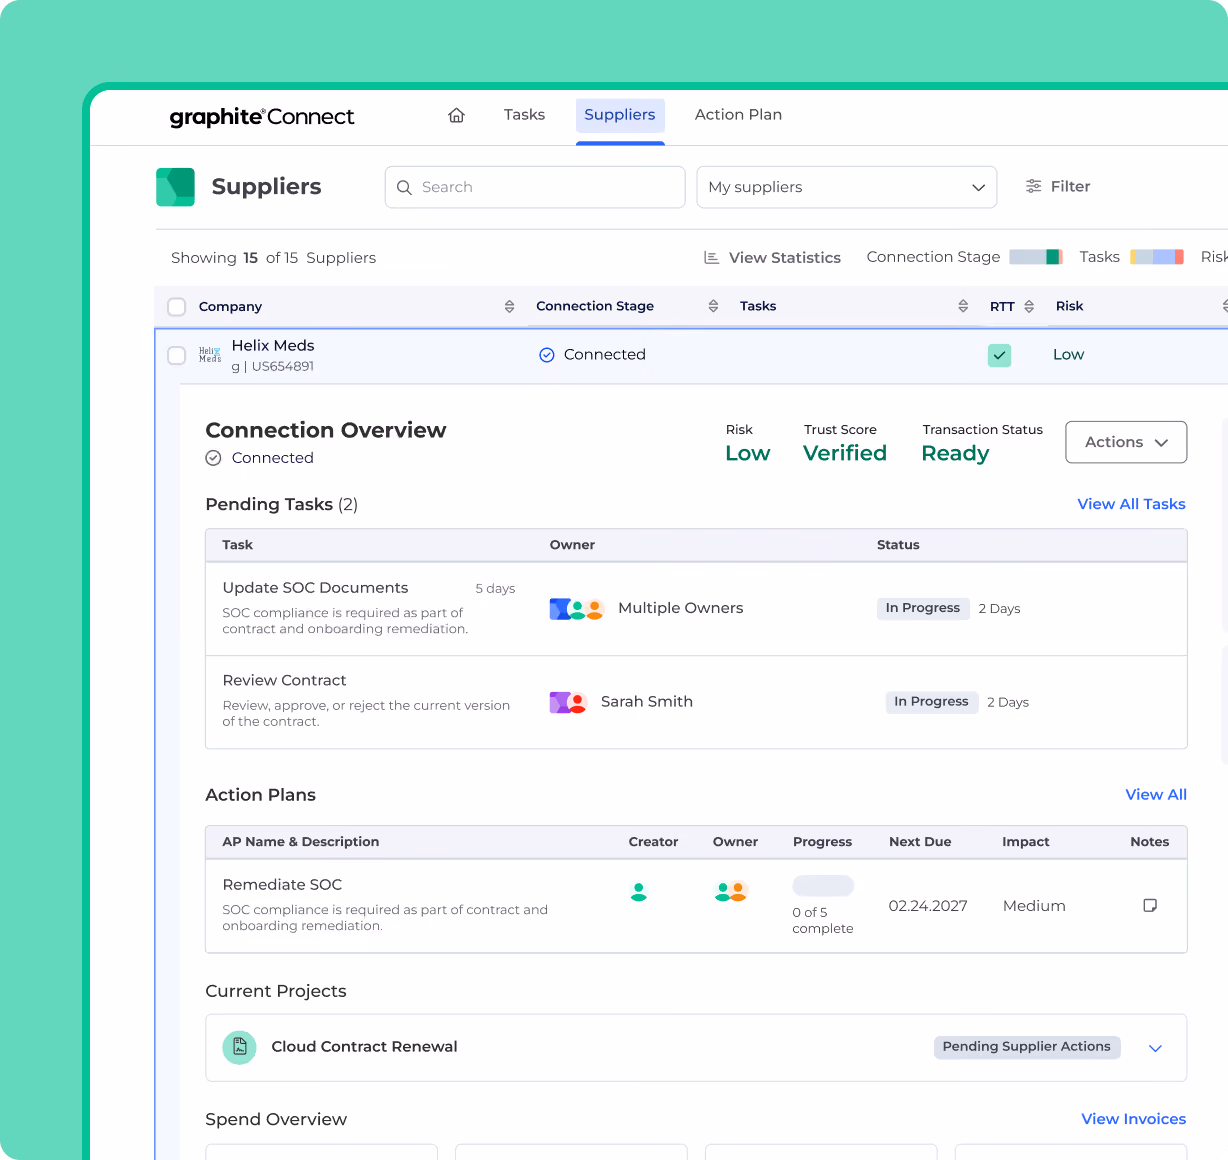Open the Action Plans View All link

tap(1156, 795)
